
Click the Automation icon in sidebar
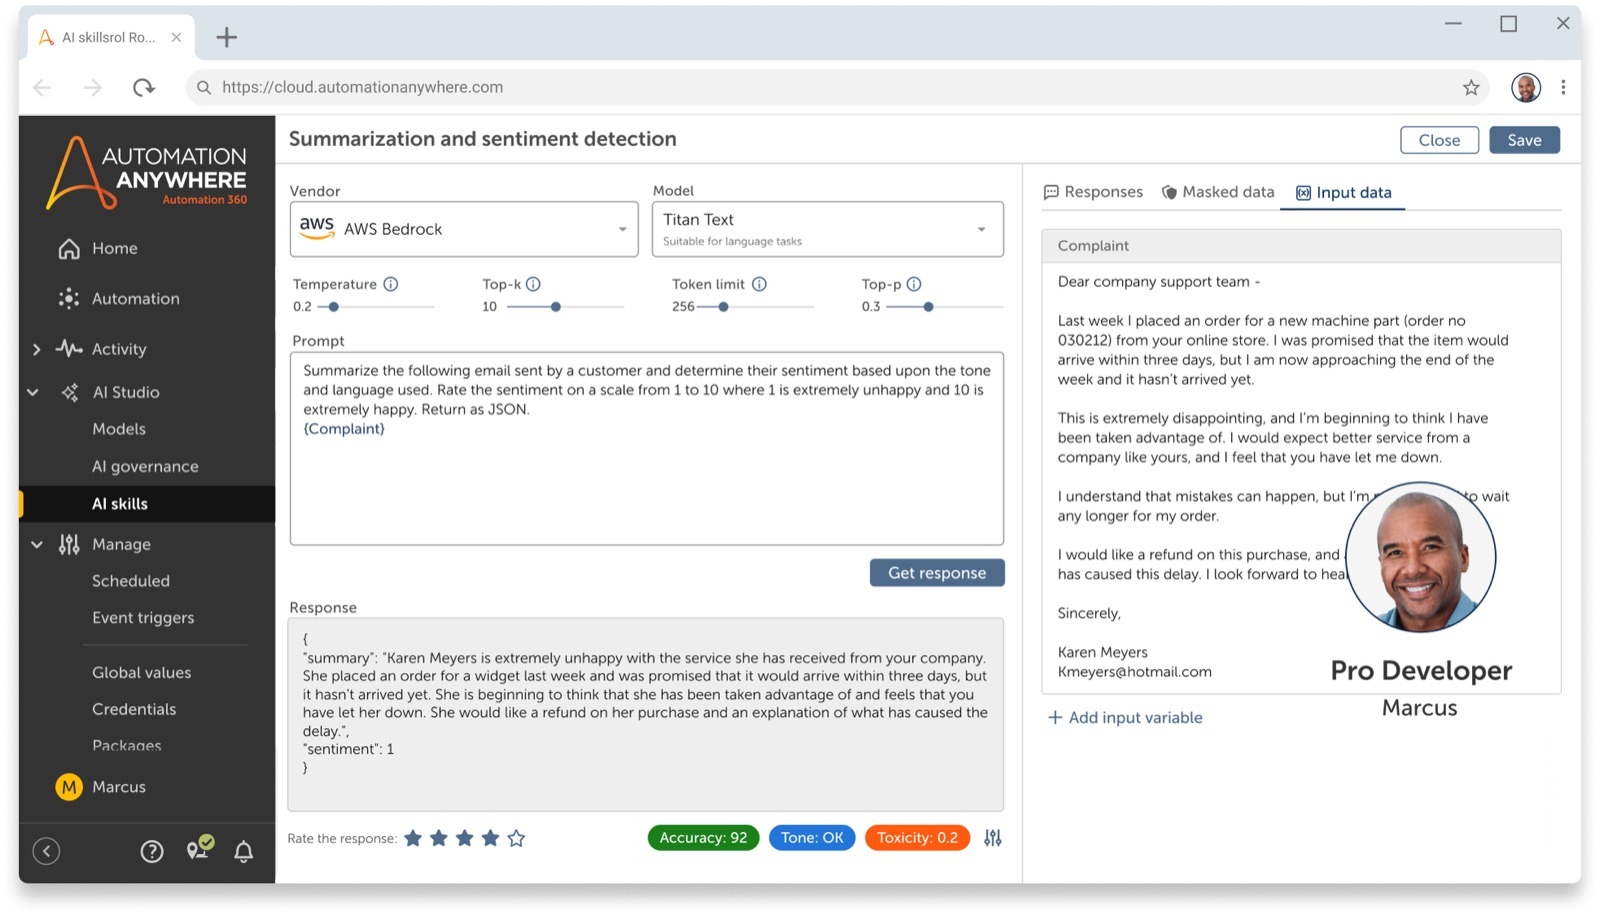coord(69,298)
